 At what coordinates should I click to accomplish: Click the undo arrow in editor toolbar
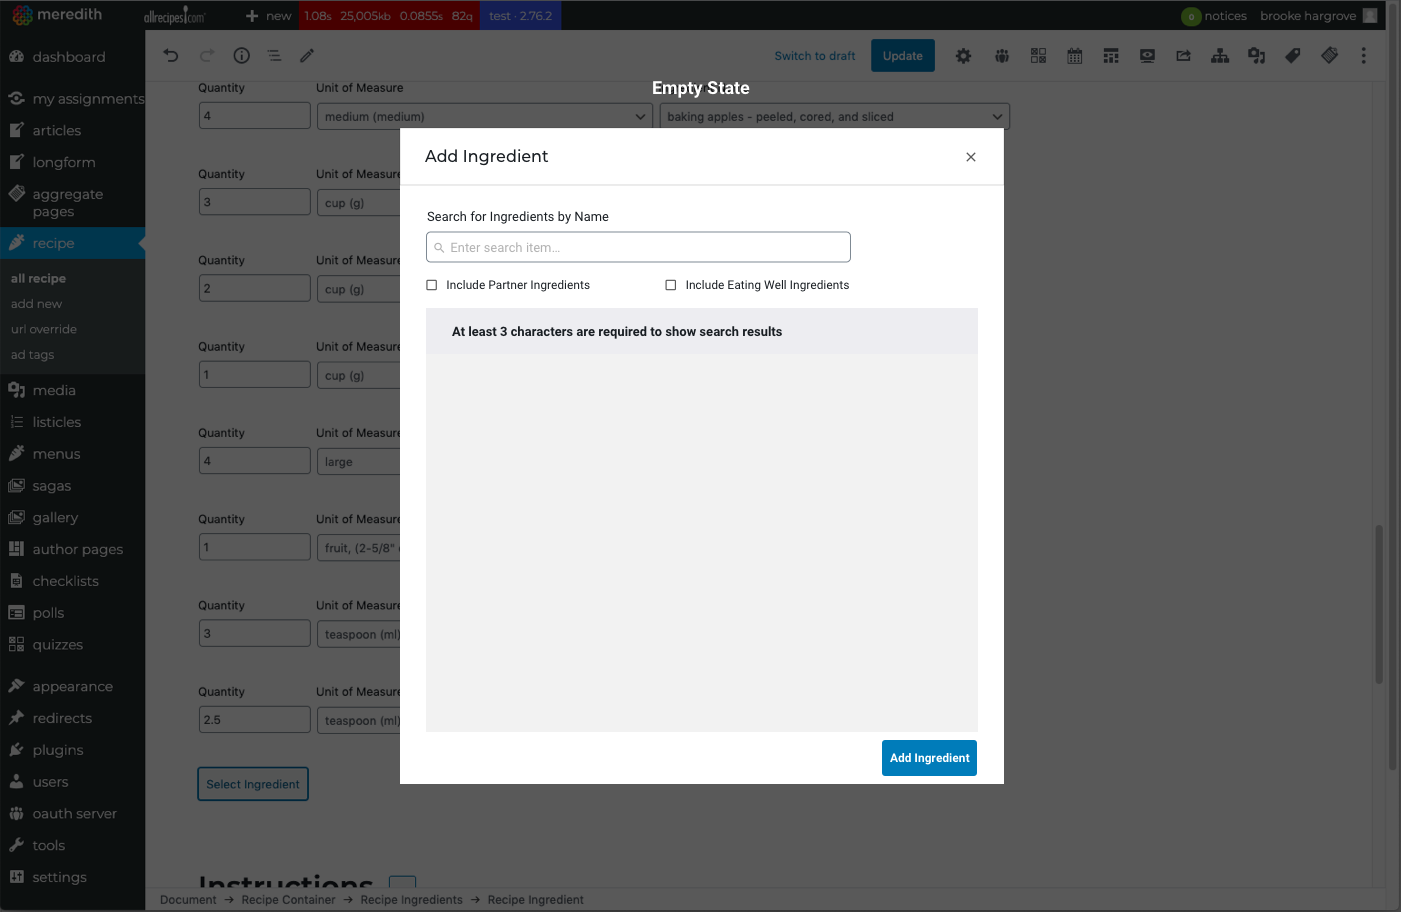tap(171, 56)
